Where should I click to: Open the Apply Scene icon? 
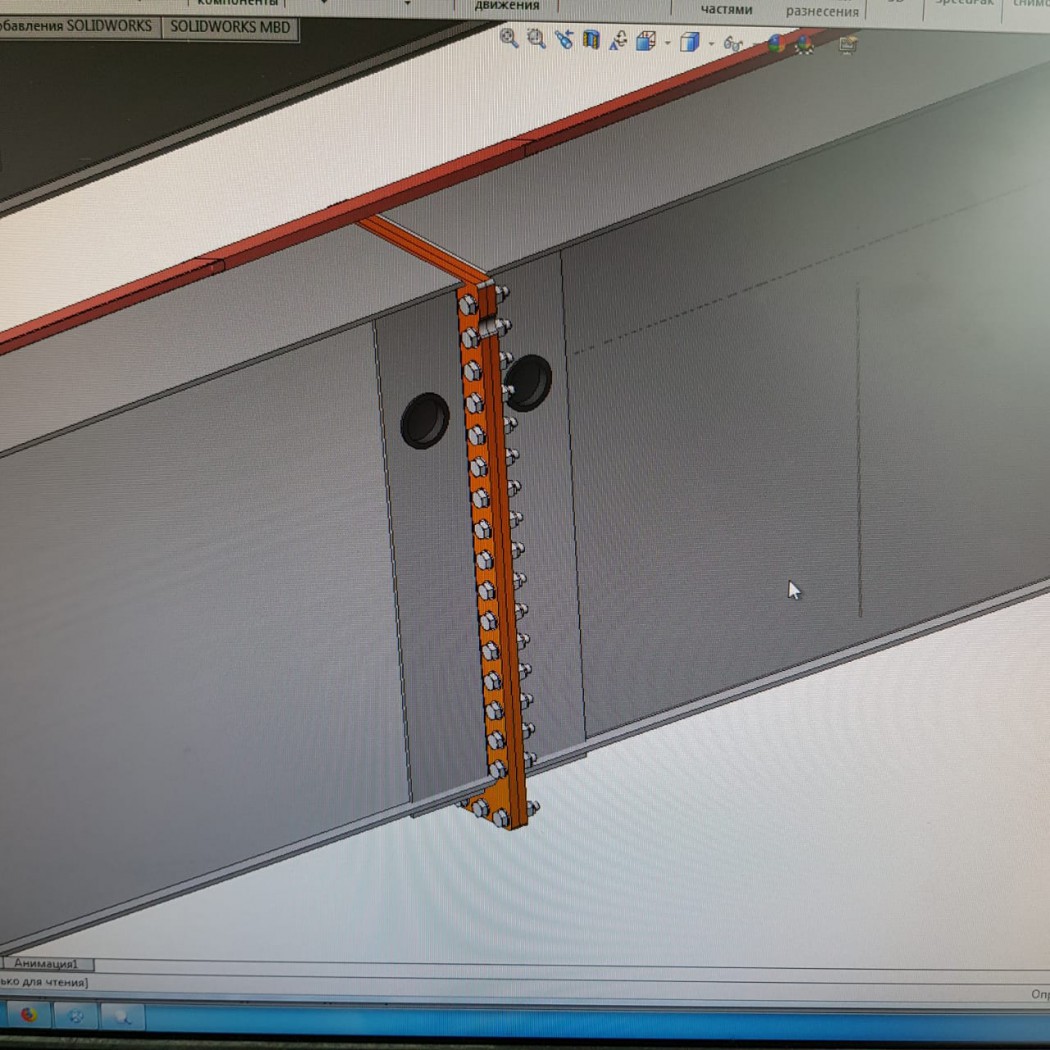click(x=804, y=45)
